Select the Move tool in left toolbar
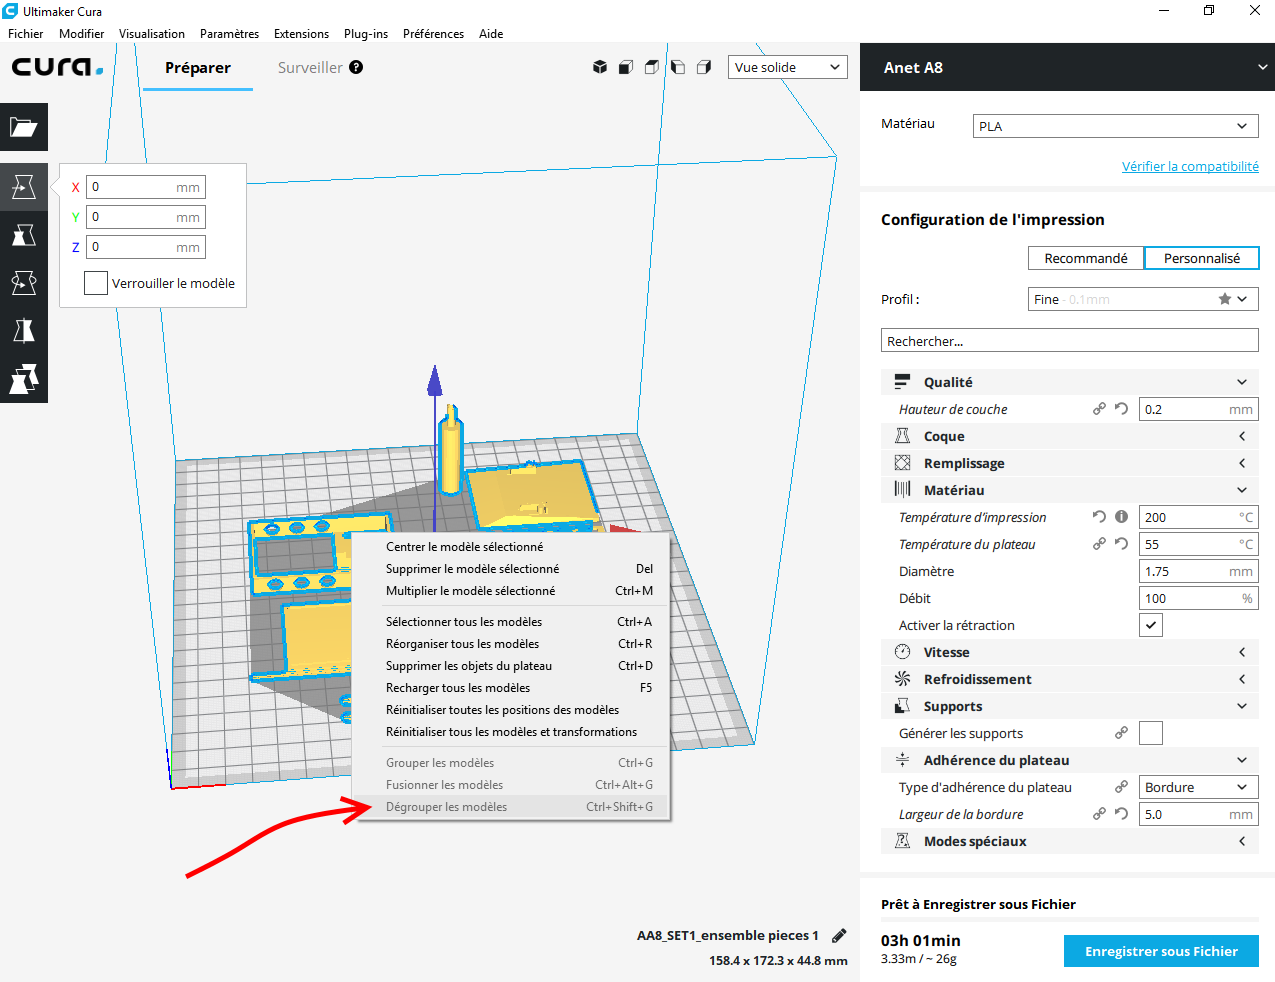This screenshot has height=982, width=1275. tap(24, 187)
